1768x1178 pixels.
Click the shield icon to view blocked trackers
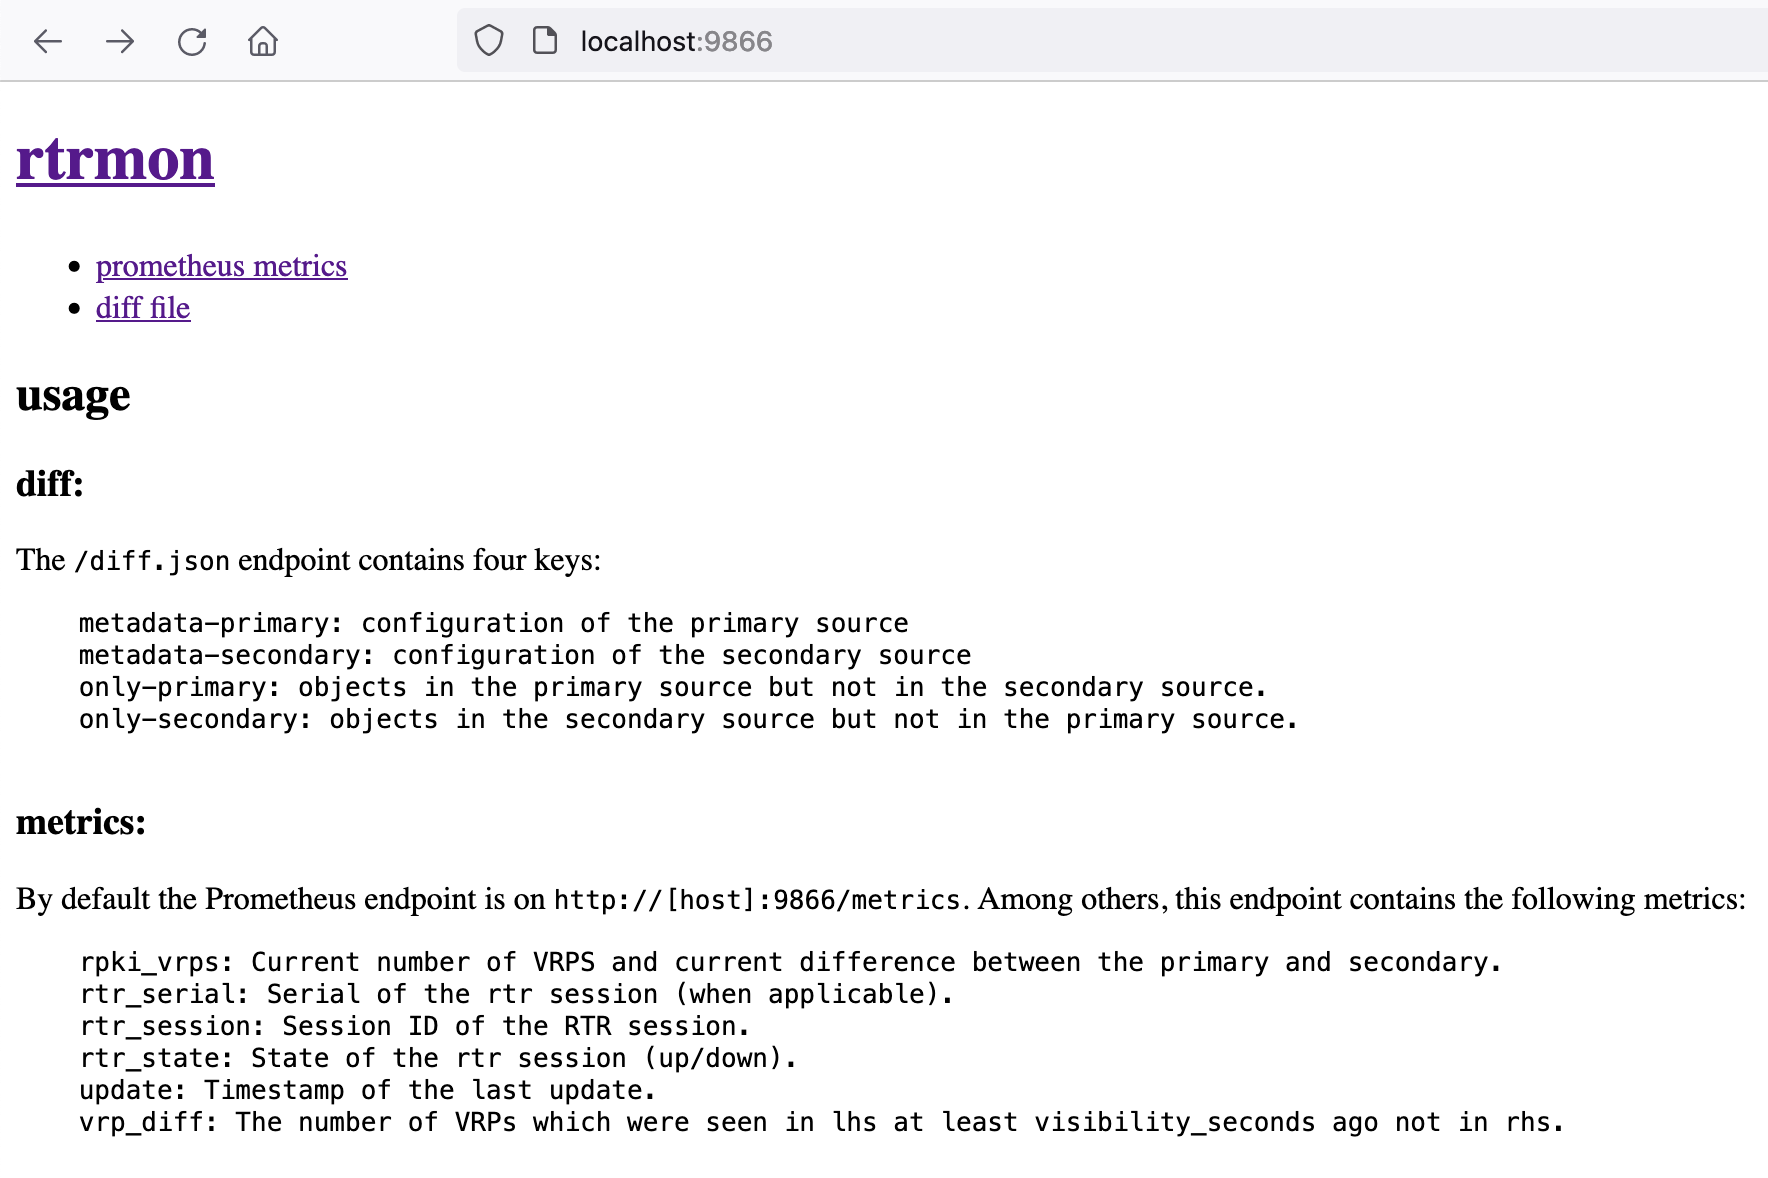tap(489, 41)
